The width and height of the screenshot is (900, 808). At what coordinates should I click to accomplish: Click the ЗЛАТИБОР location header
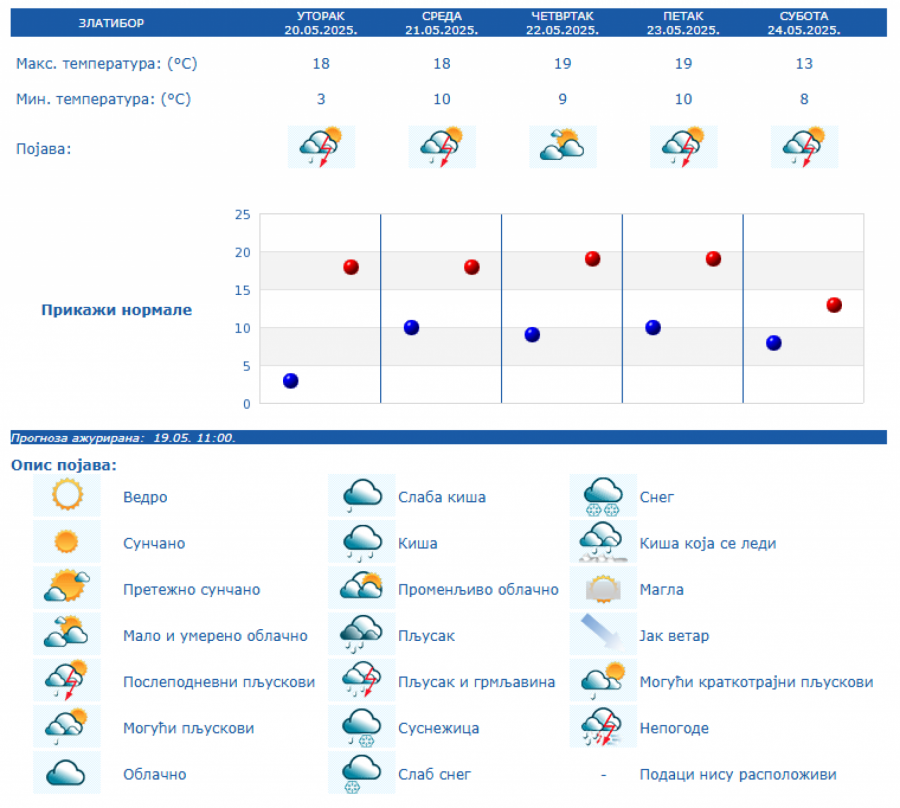pyautogui.click(x=111, y=23)
